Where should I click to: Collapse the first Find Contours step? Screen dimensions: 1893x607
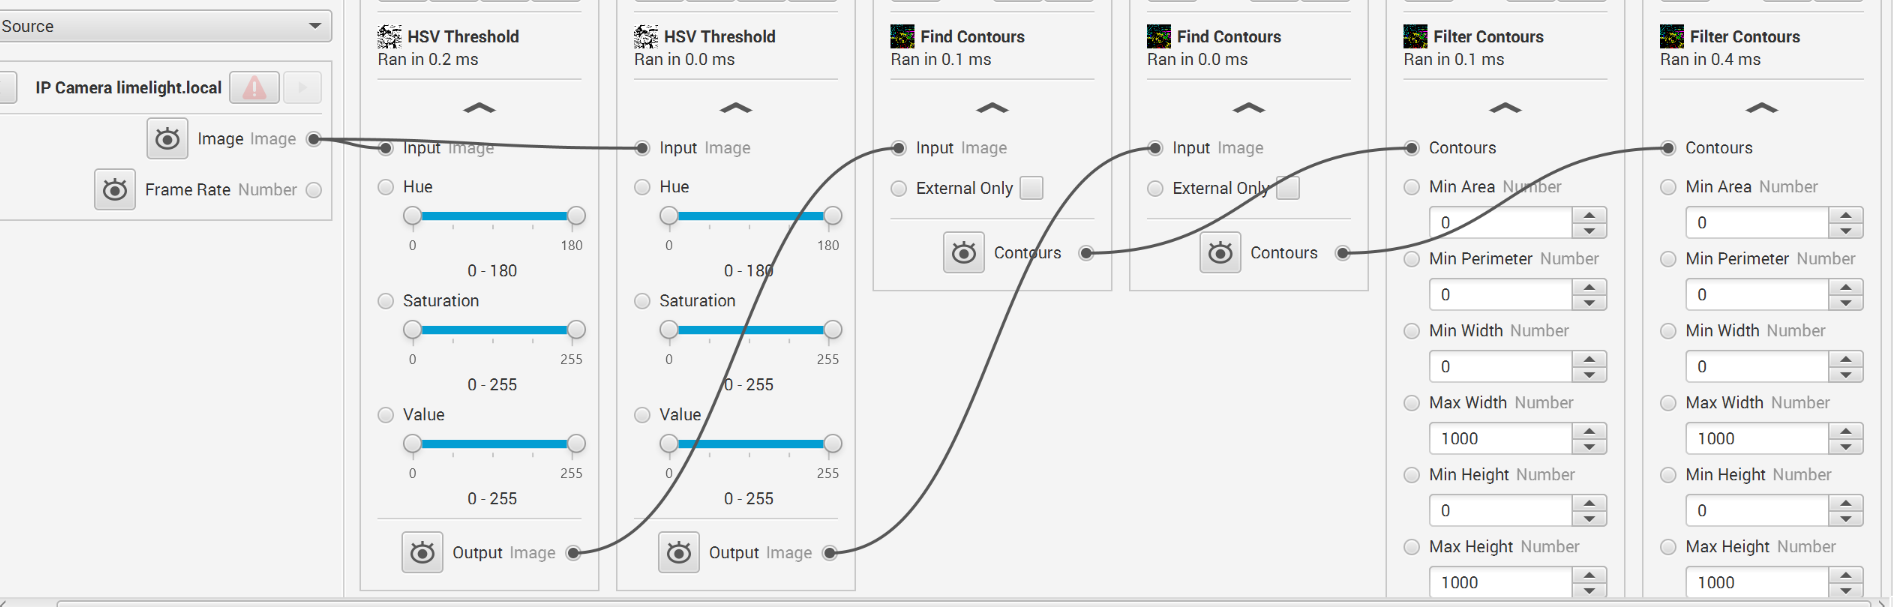click(x=992, y=107)
